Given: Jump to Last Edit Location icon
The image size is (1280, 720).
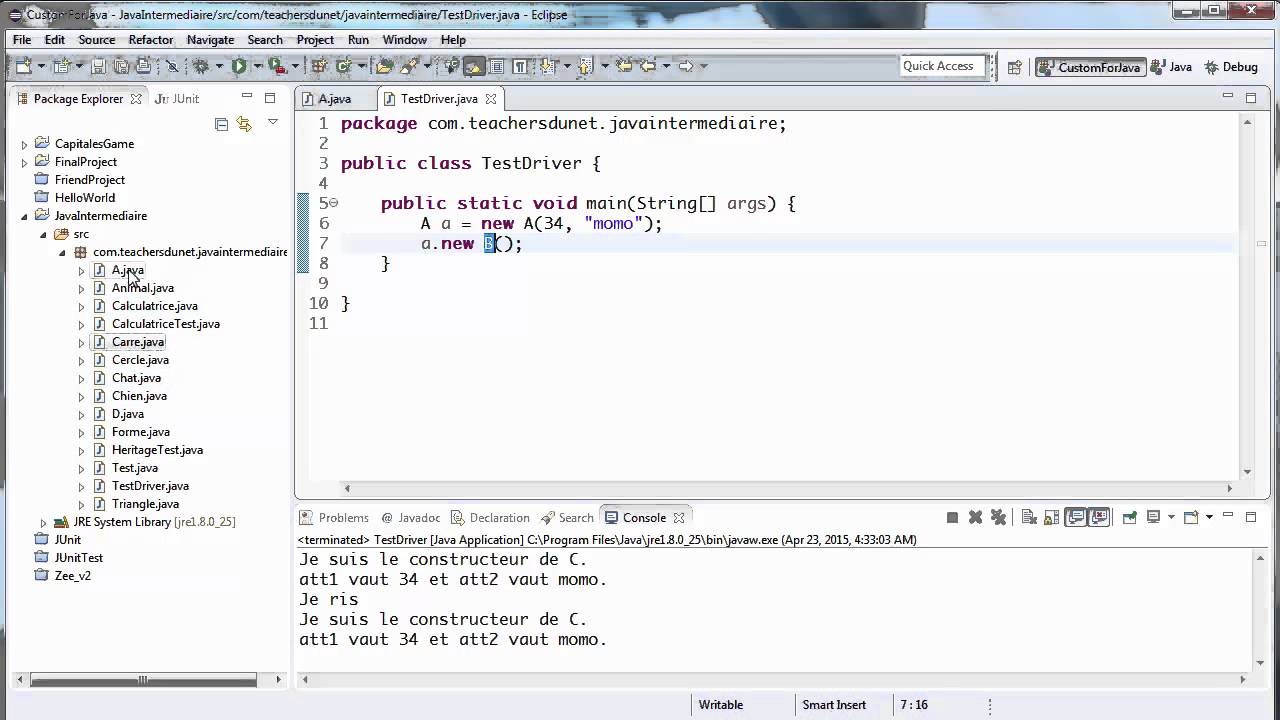Looking at the screenshot, I should click(624, 66).
